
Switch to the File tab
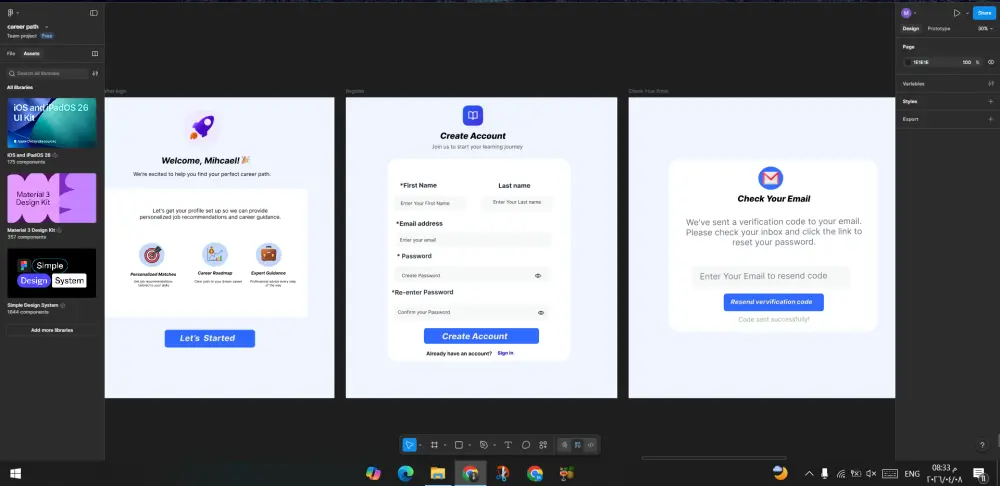[x=11, y=54]
